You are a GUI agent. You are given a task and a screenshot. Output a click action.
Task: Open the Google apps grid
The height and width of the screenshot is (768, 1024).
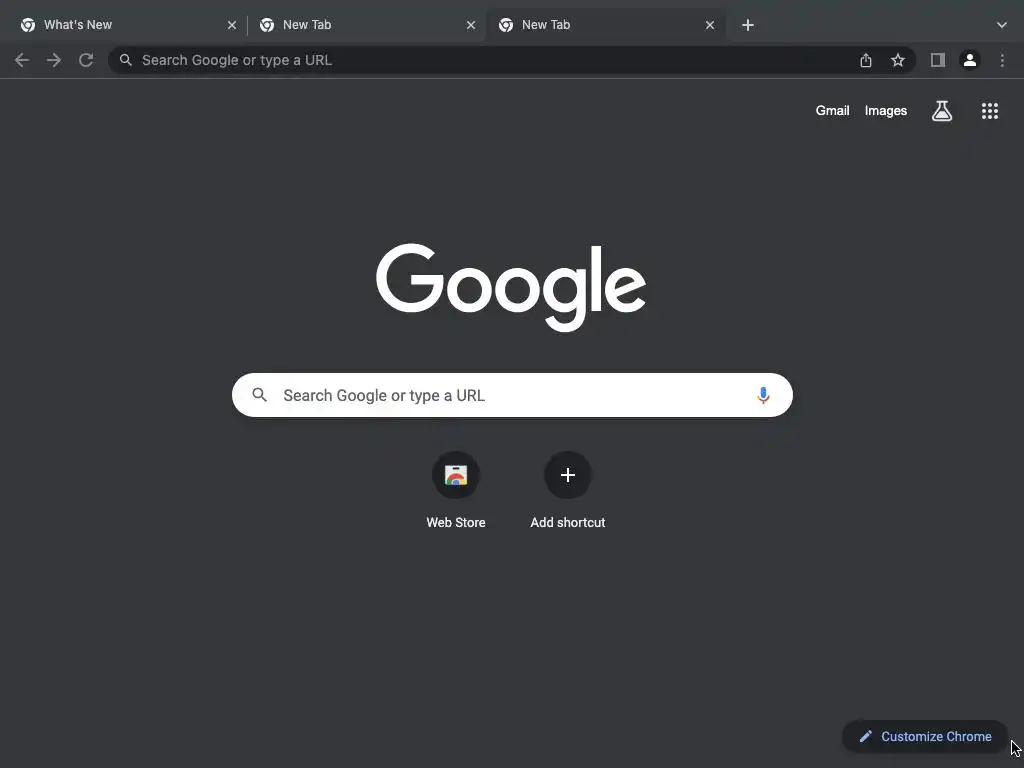(x=989, y=111)
